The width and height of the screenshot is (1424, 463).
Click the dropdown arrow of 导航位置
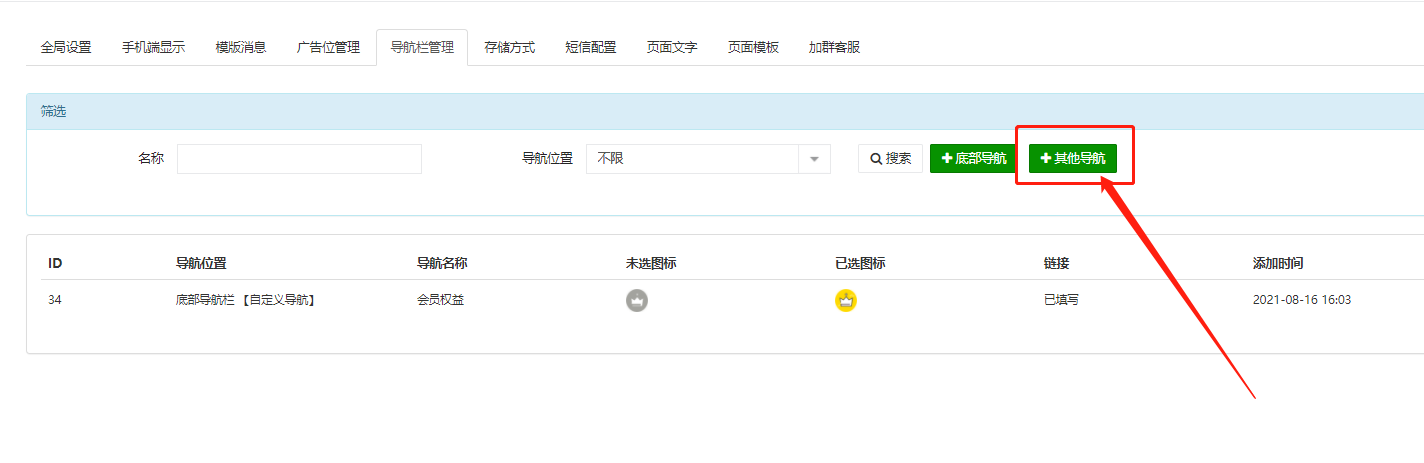[x=814, y=159]
